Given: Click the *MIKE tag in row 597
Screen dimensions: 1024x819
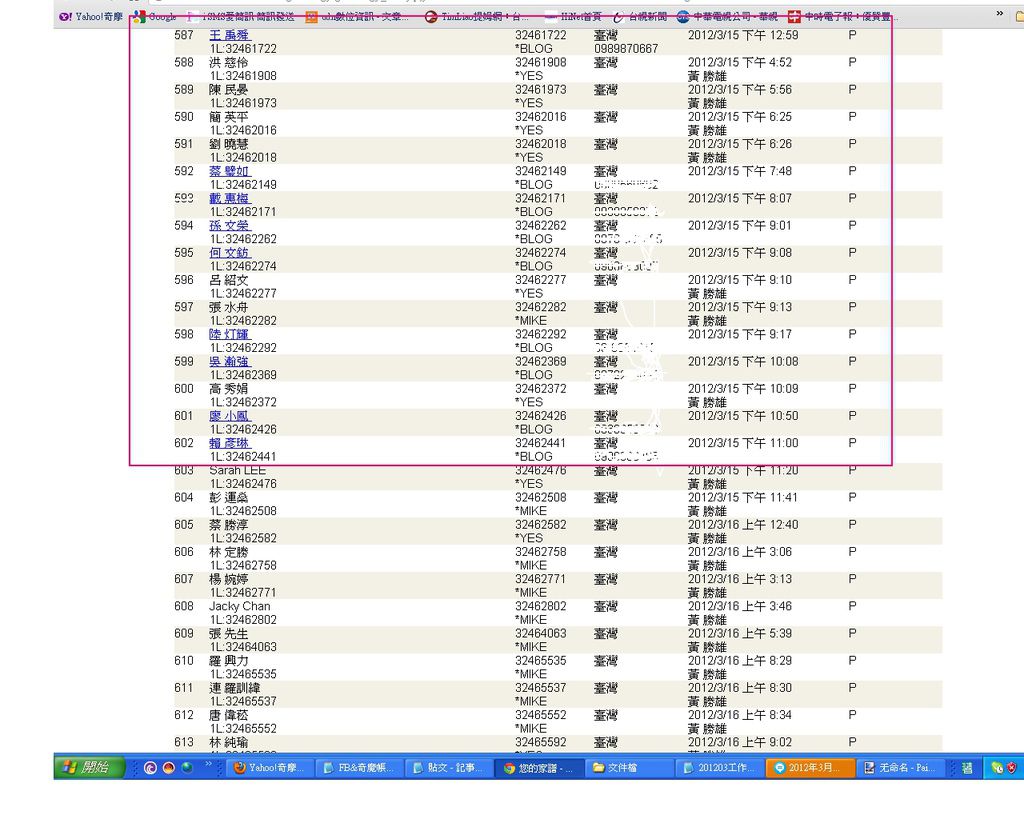Looking at the screenshot, I should pyautogui.click(x=531, y=321).
